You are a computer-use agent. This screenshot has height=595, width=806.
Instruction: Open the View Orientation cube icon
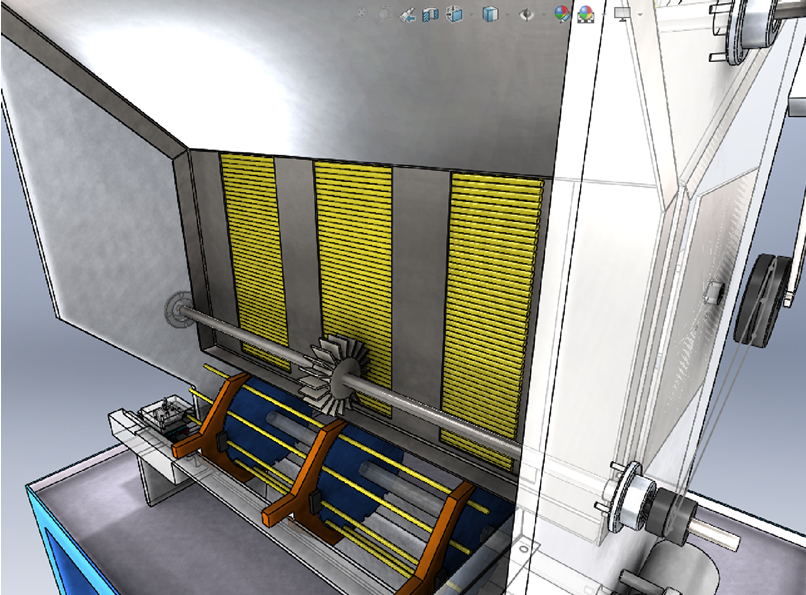click(x=454, y=14)
